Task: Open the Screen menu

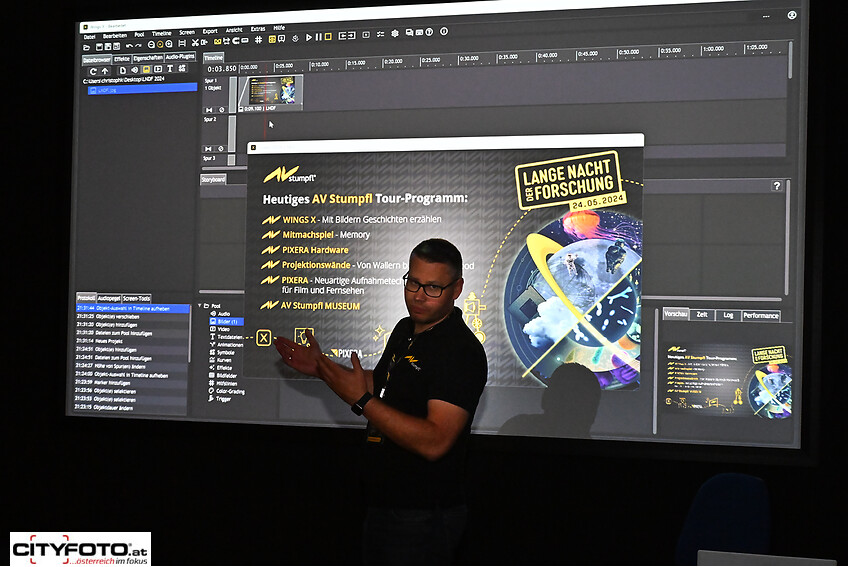Action: 187,32
